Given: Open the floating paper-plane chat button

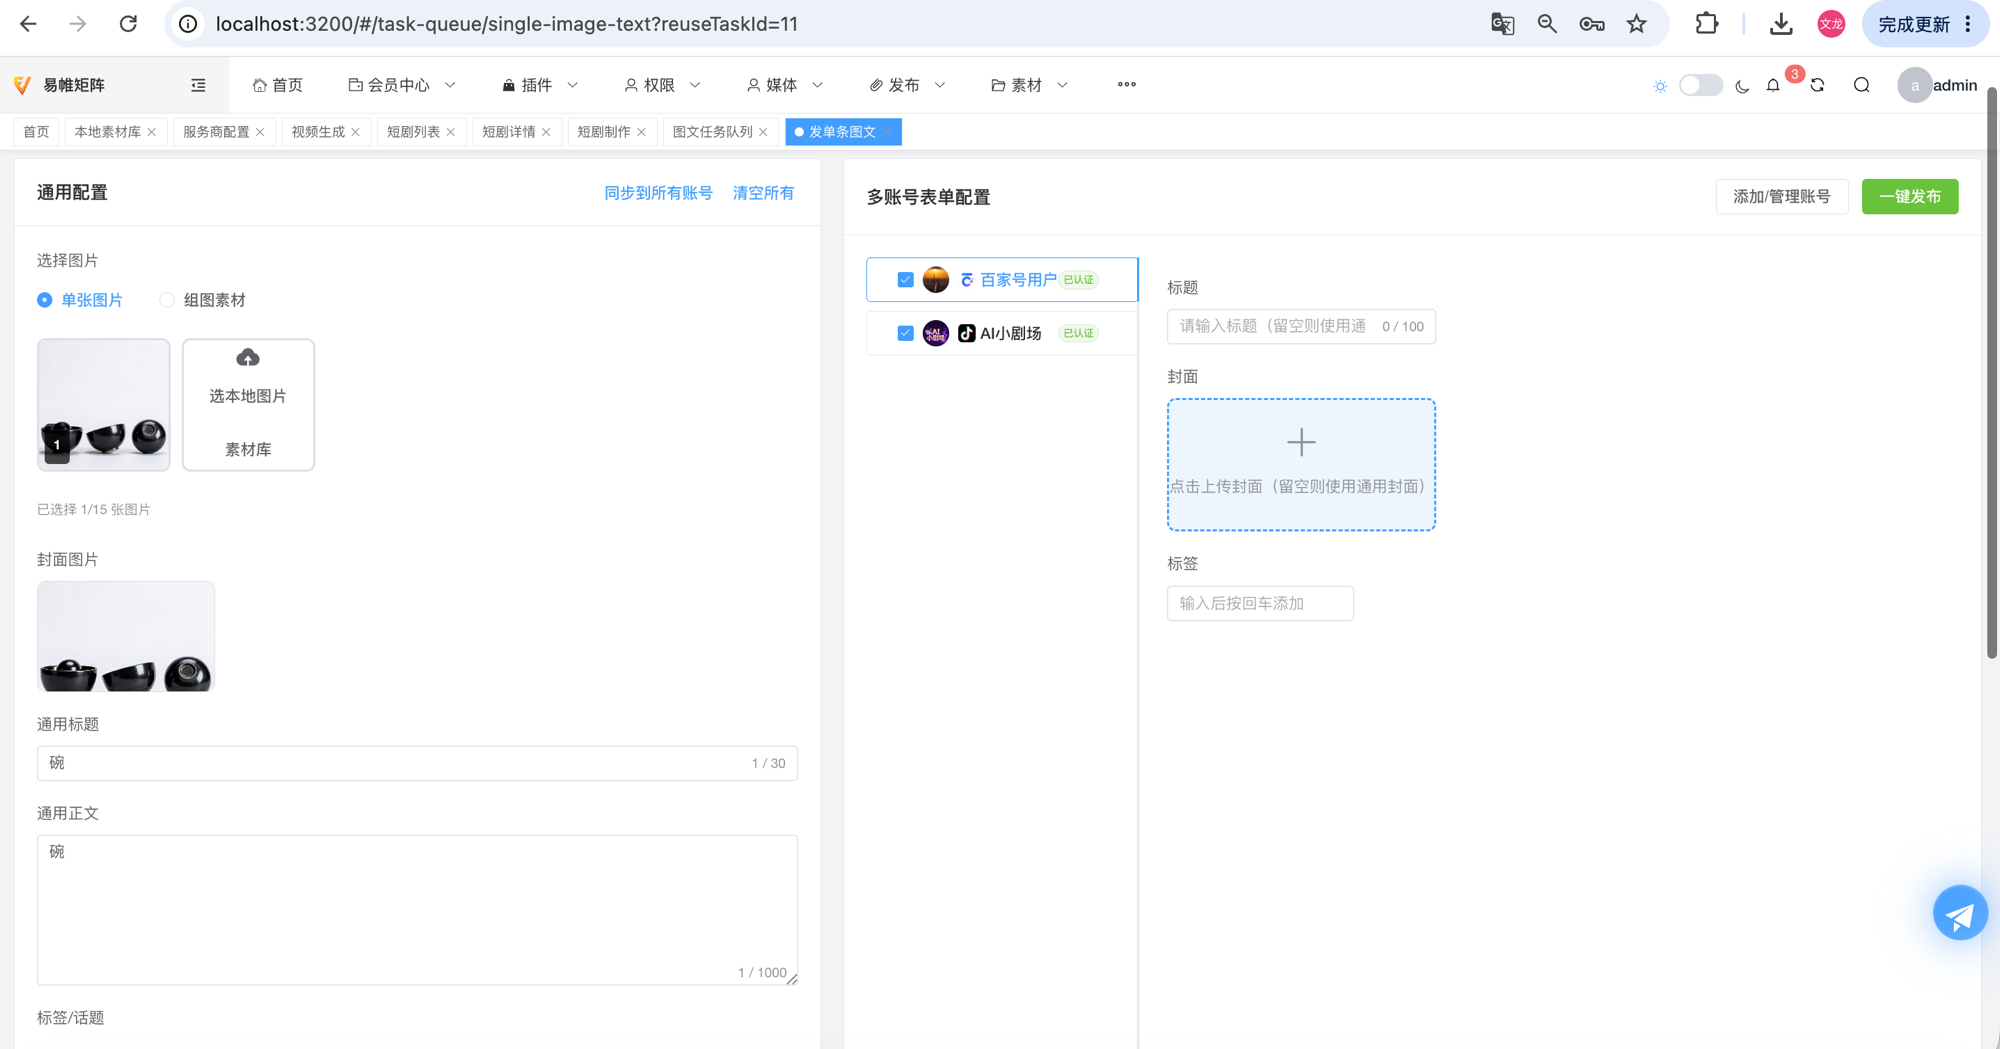Looking at the screenshot, I should pyautogui.click(x=1960, y=913).
